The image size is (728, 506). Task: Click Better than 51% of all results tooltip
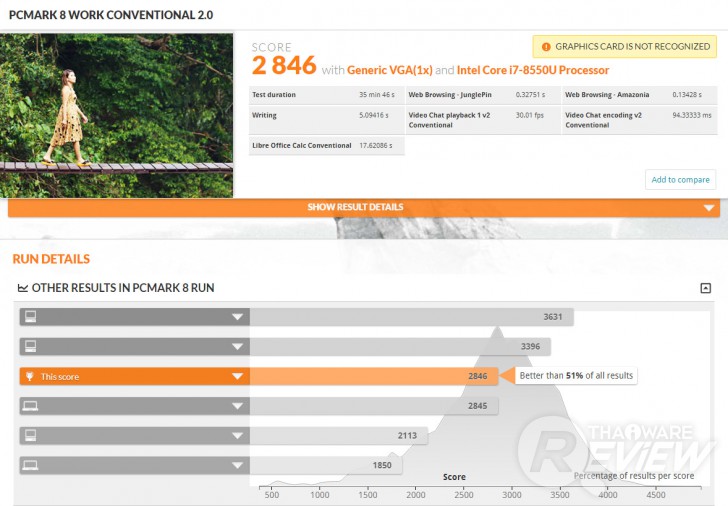pos(576,376)
